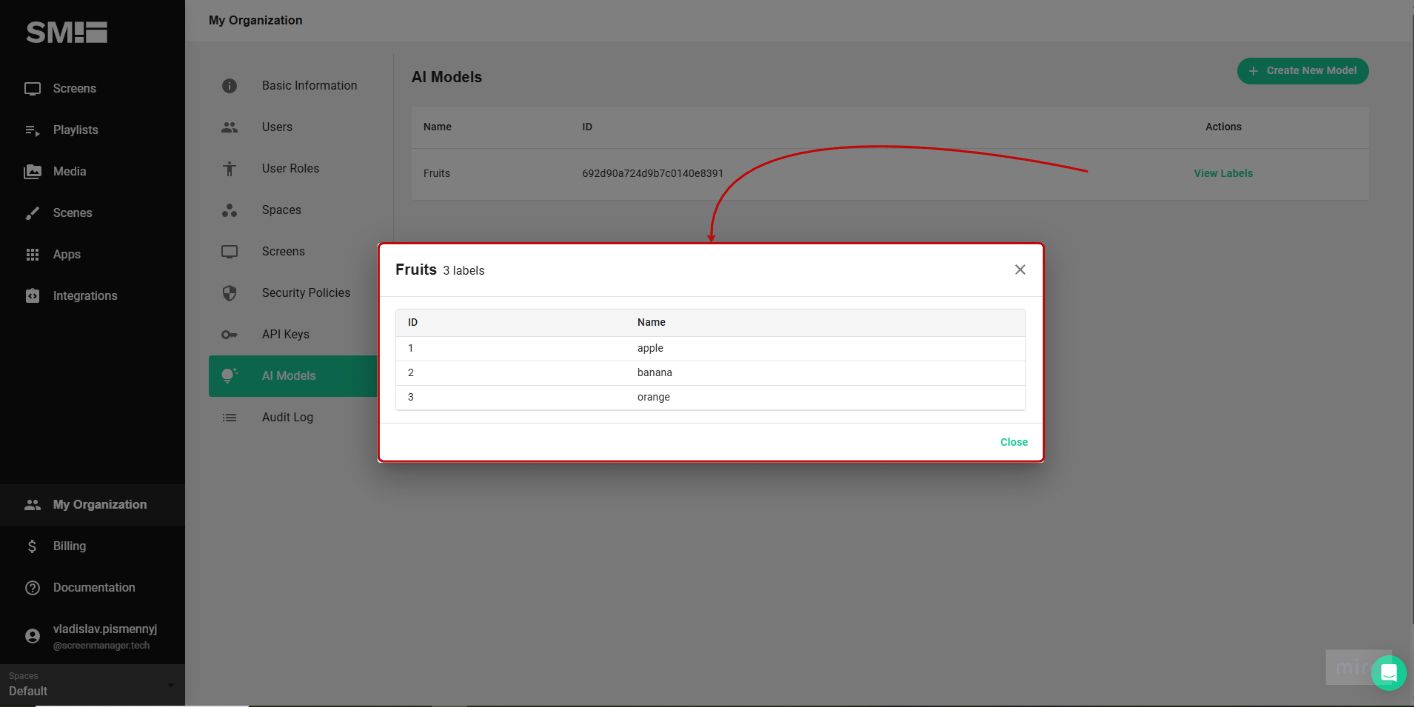Open the chat support bubble icon
This screenshot has height=707, width=1414.
pyautogui.click(x=1388, y=673)
